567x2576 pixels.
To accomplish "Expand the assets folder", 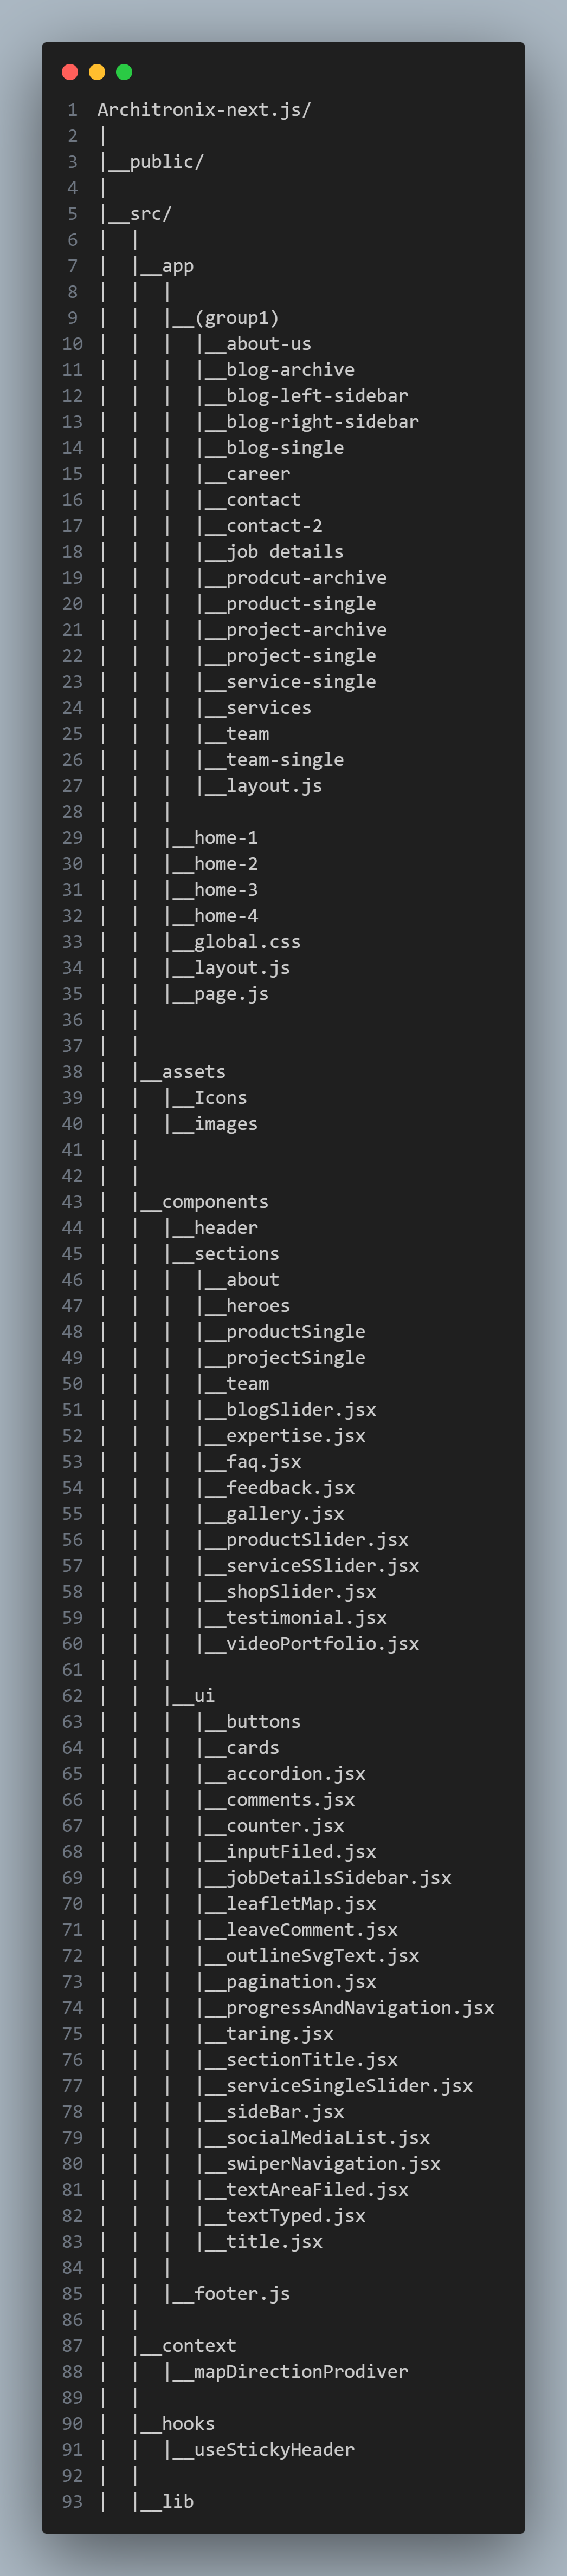I will click(x=193, y=1072).
